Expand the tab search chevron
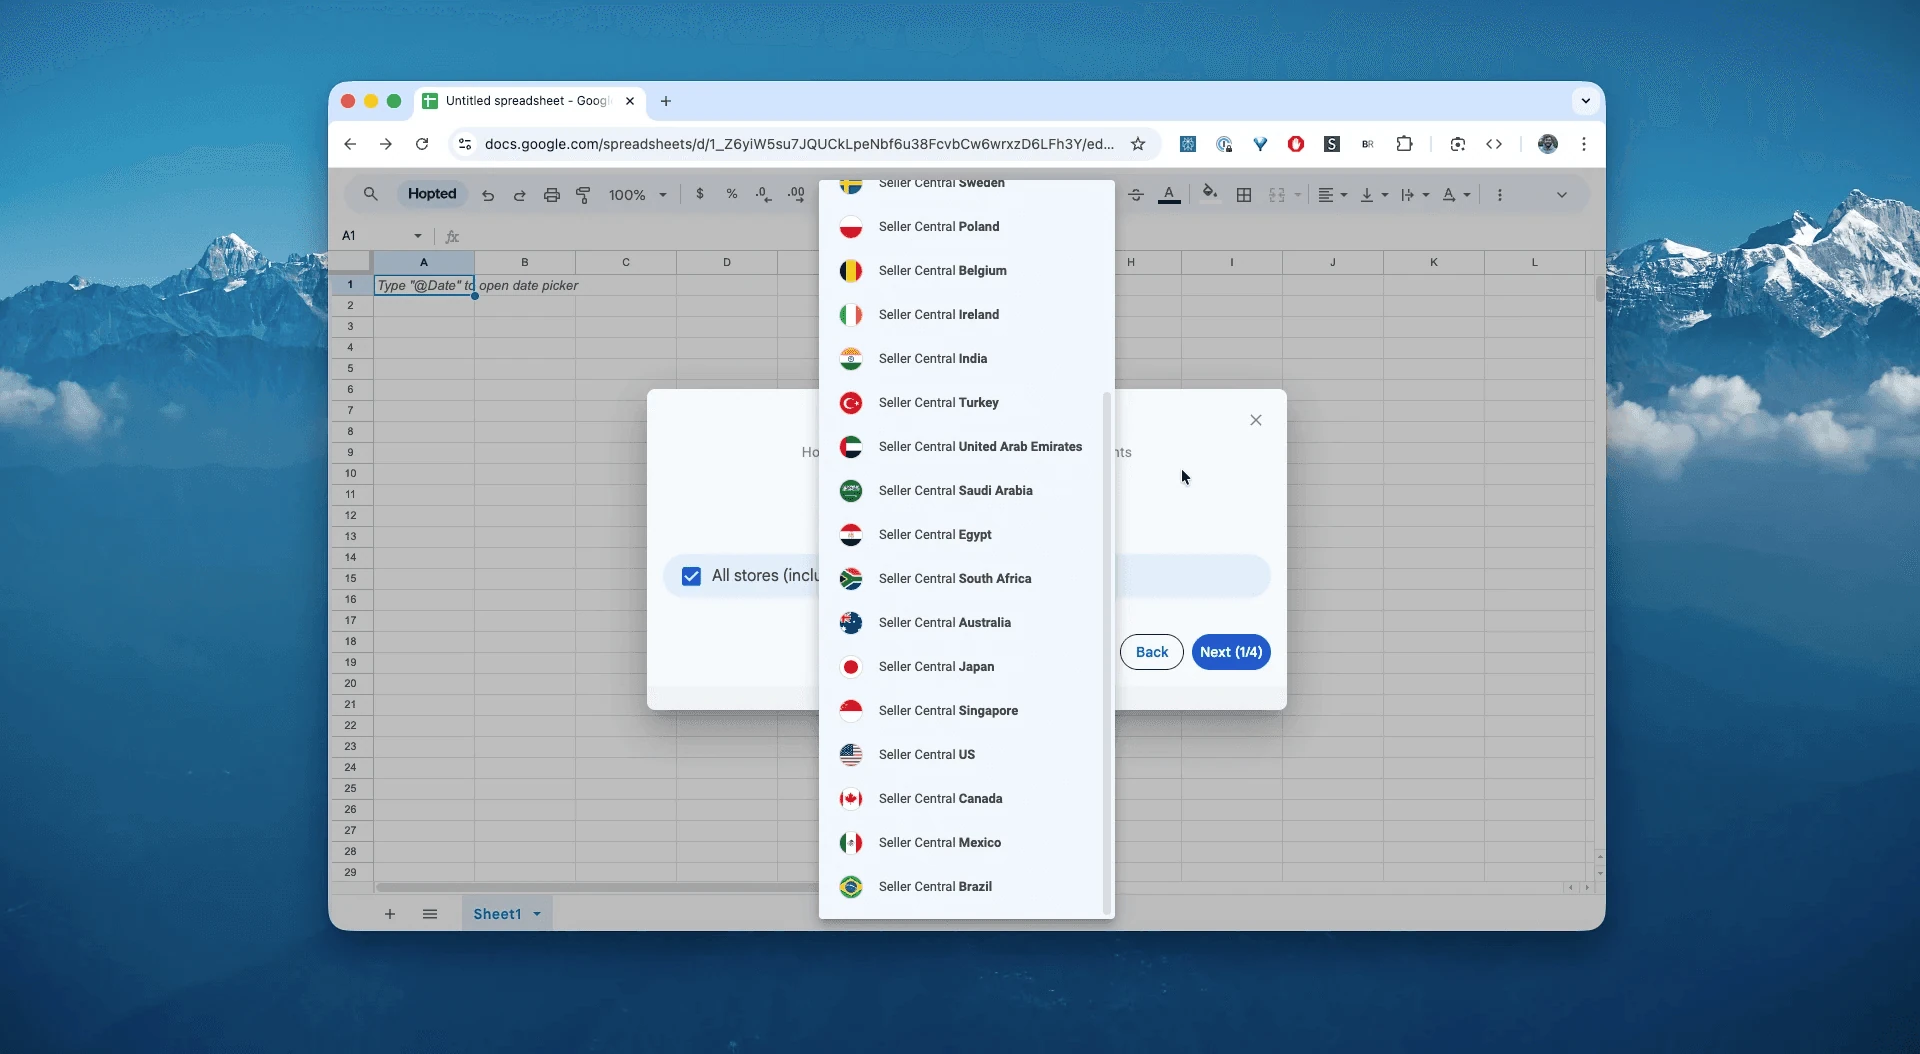Viewport: 1920px width, 1054px height. (1585, 101)
